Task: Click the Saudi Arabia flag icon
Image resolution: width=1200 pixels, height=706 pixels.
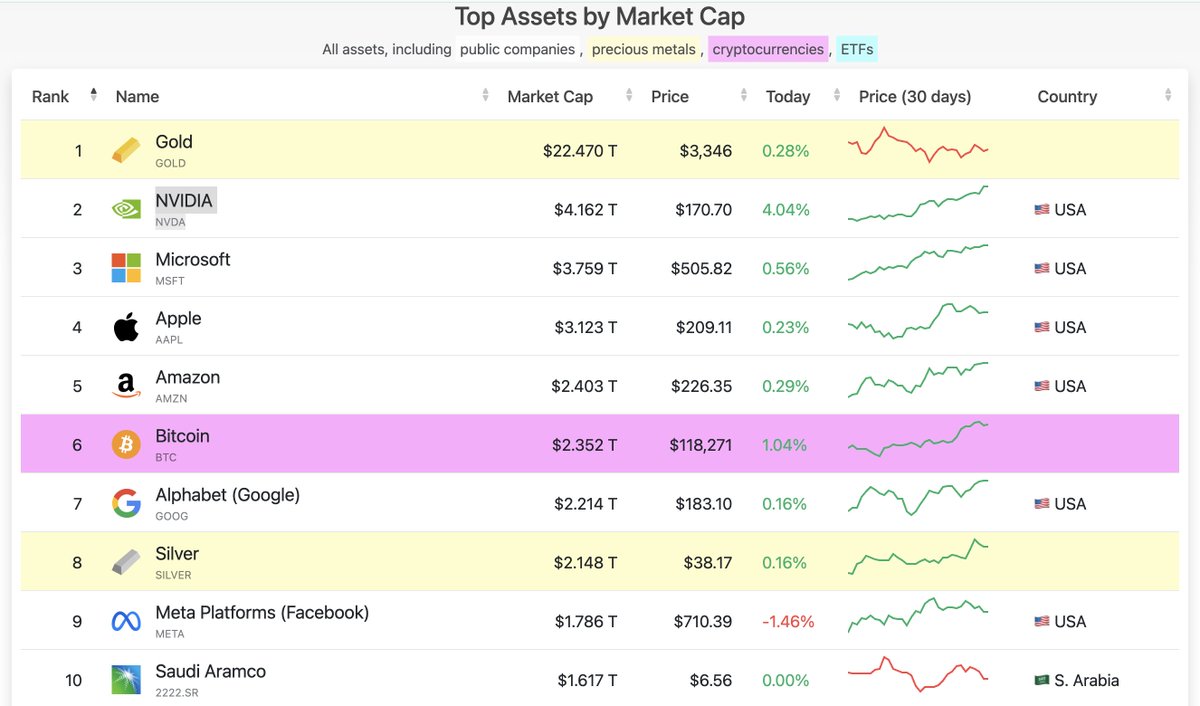Action: click(1042, 680)
